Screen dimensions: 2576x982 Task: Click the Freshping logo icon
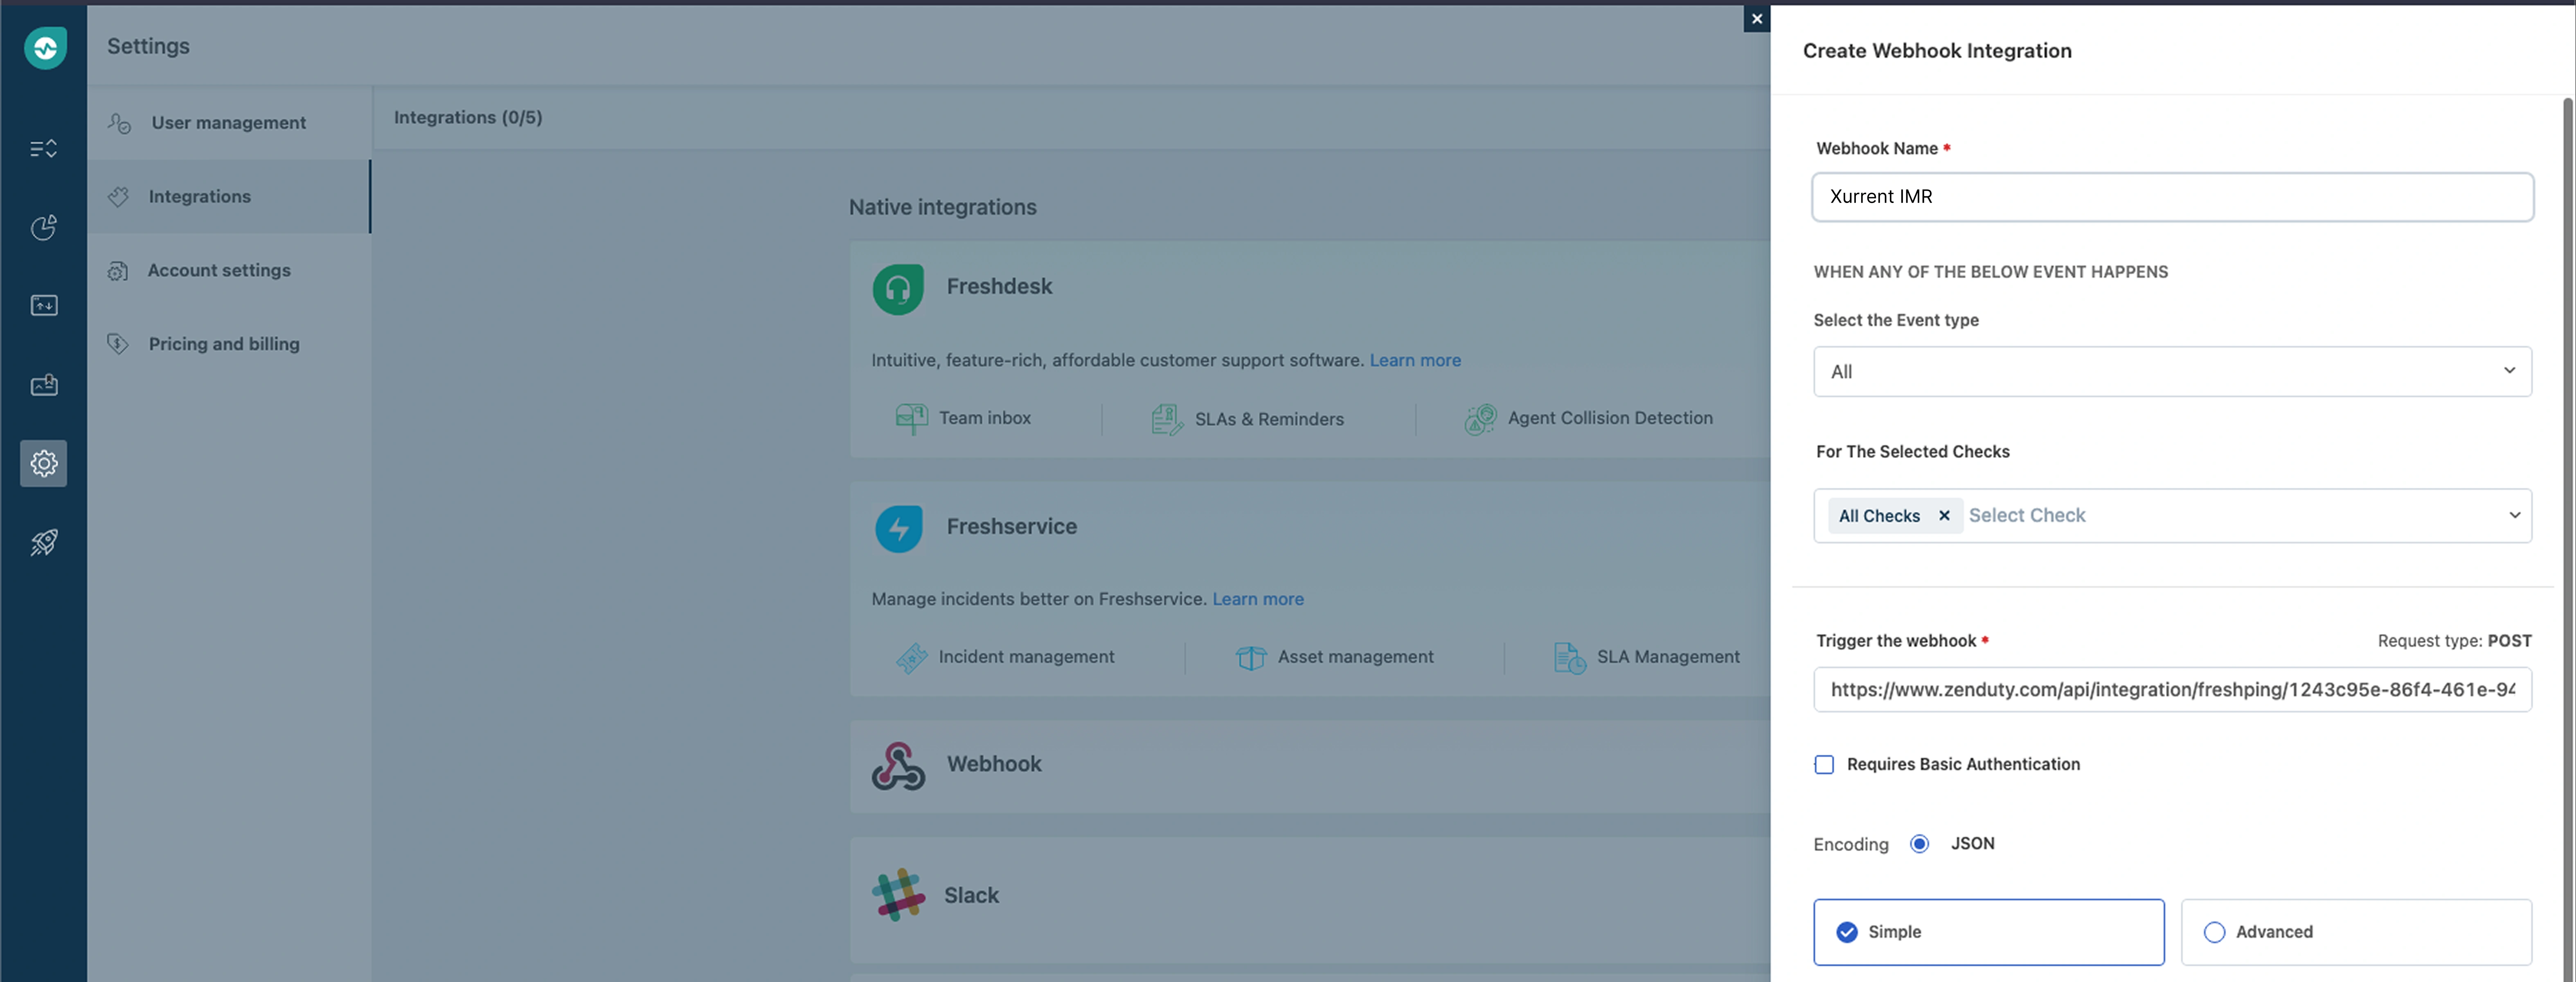(45, 47)
